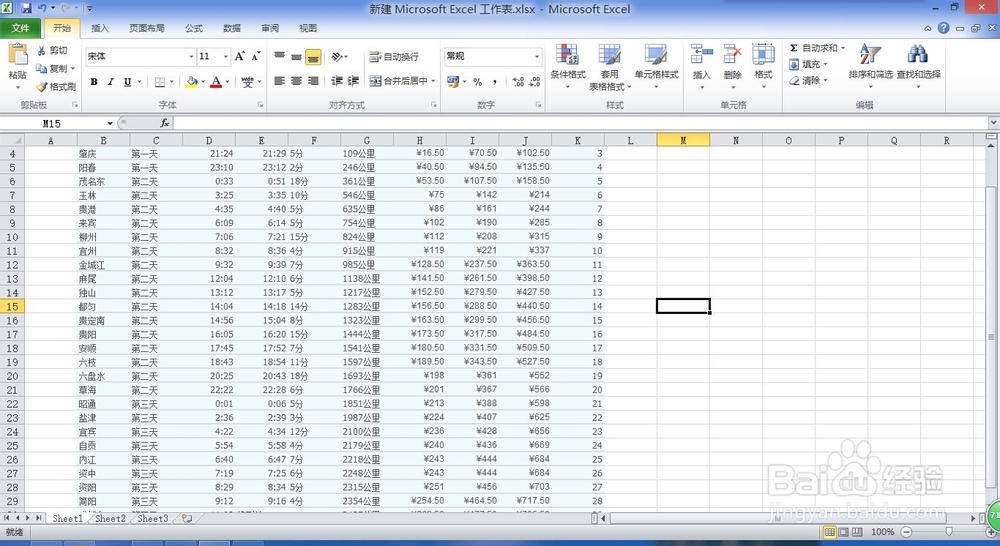The width and height of the screenshot is (1000, 546).
Task: Switch to the Sheet2 worksheet tab
Action: (110, 519)
